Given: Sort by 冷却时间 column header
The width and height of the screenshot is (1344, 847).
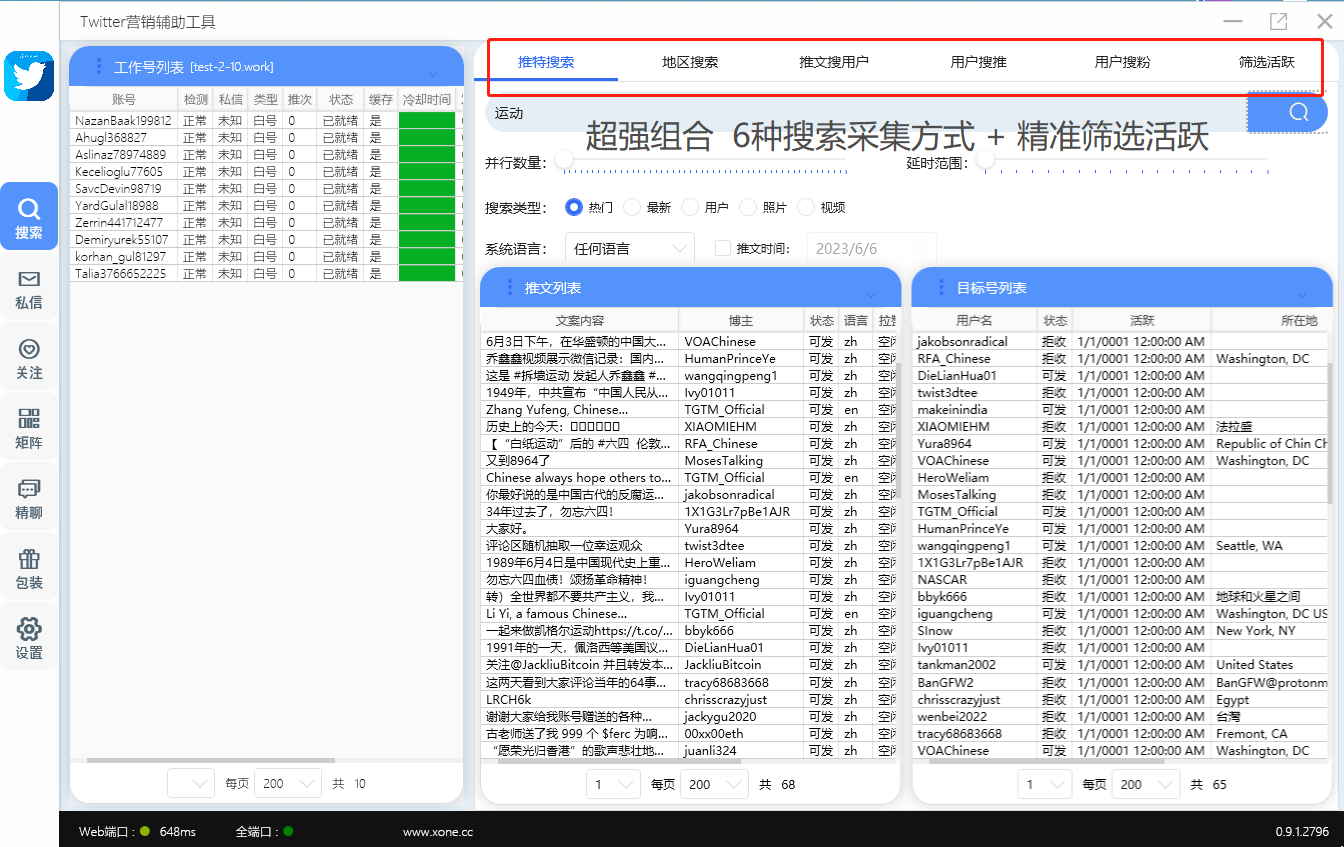Looking at the screenshot, I should tap(426, 100).
